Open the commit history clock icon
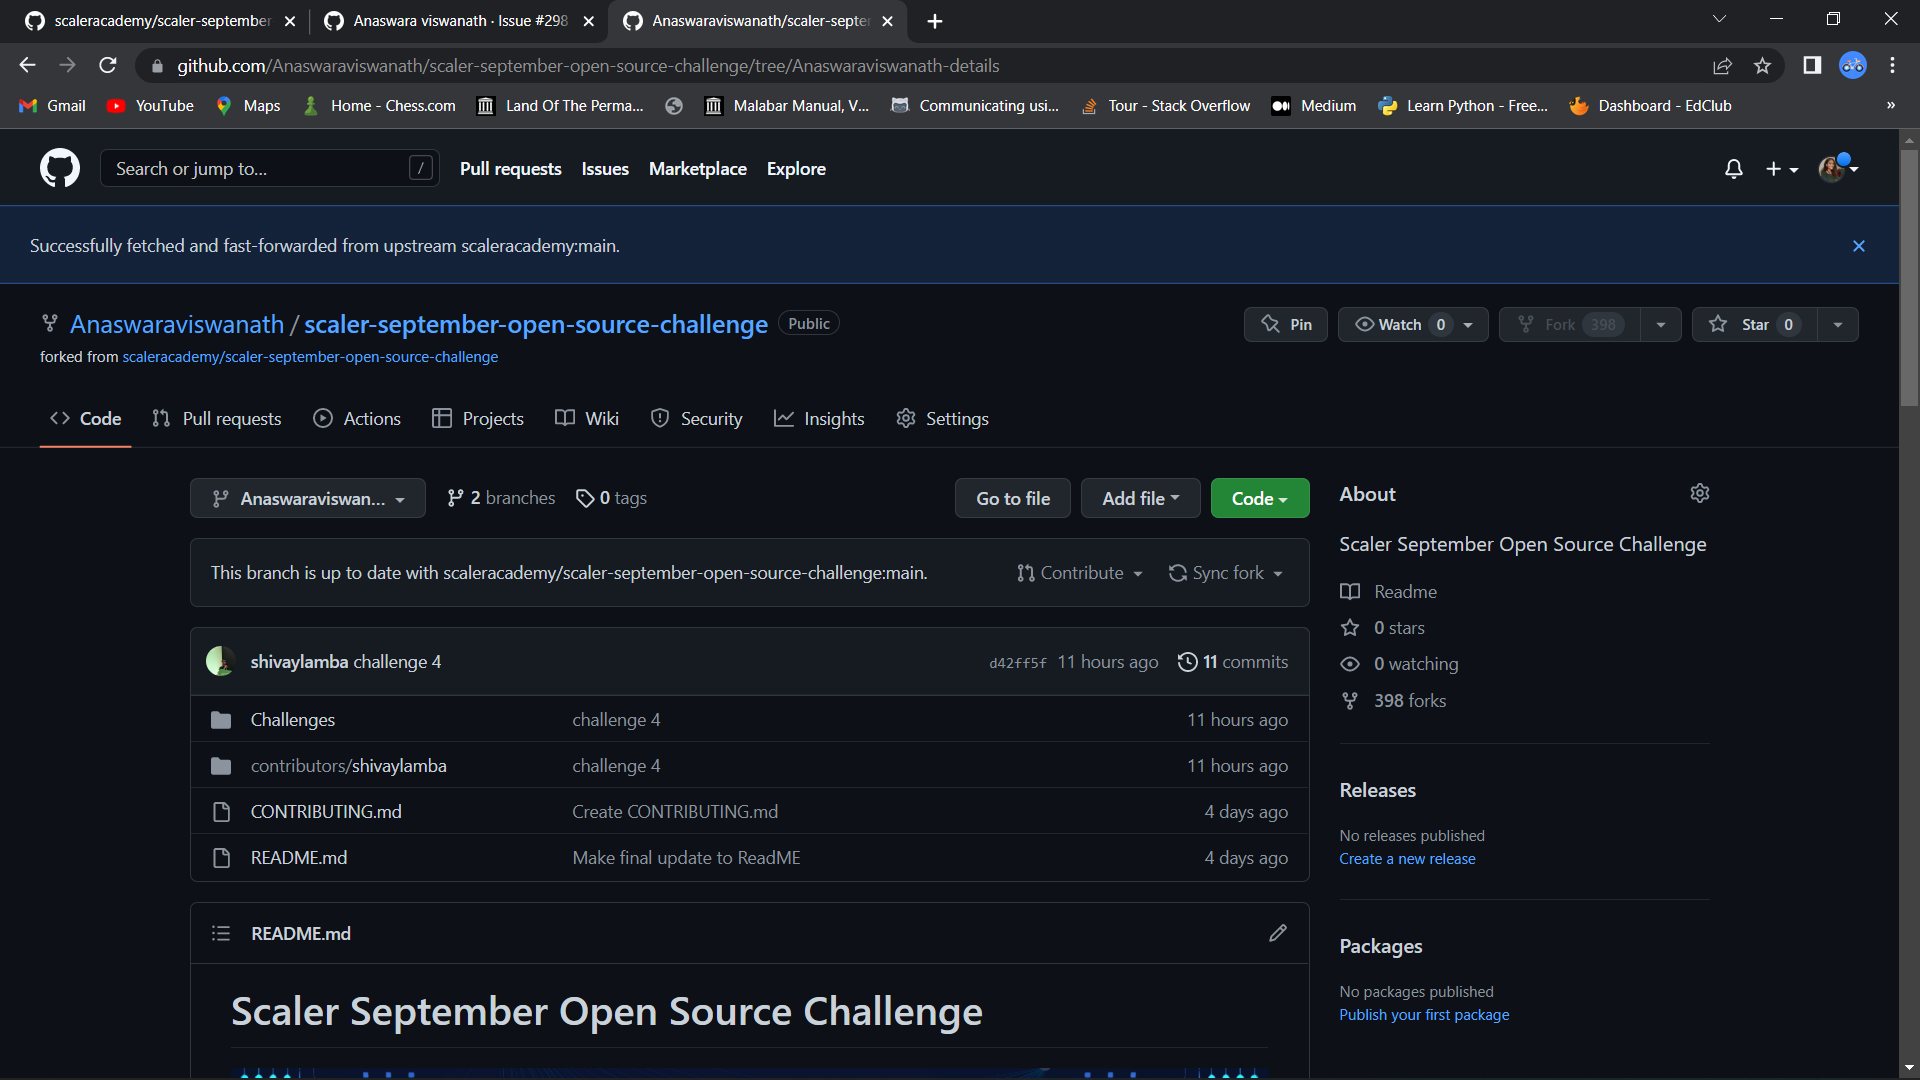 coord(1188,661)
